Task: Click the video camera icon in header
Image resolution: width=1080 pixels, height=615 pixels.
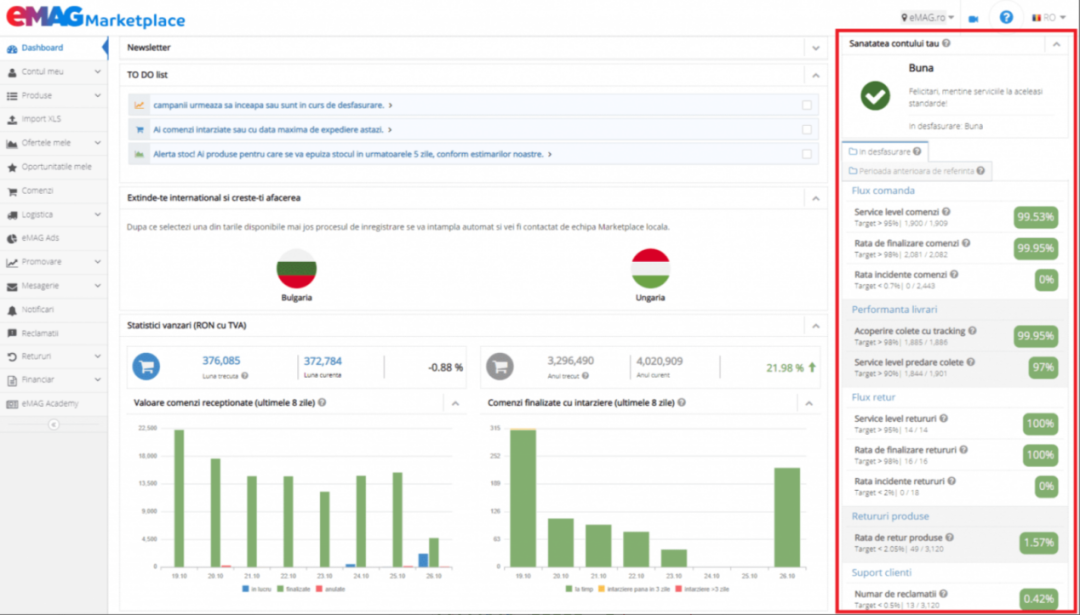Action: [973, 19]
